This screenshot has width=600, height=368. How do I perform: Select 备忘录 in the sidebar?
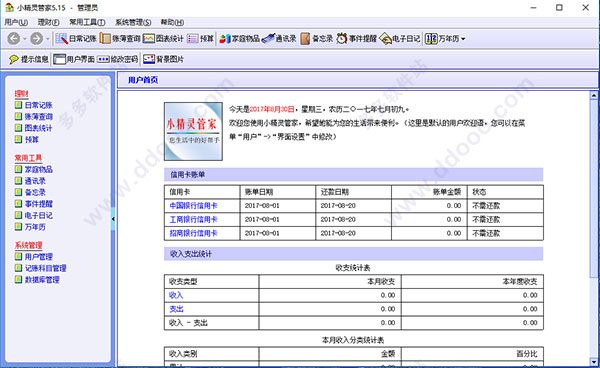[35, 192]
